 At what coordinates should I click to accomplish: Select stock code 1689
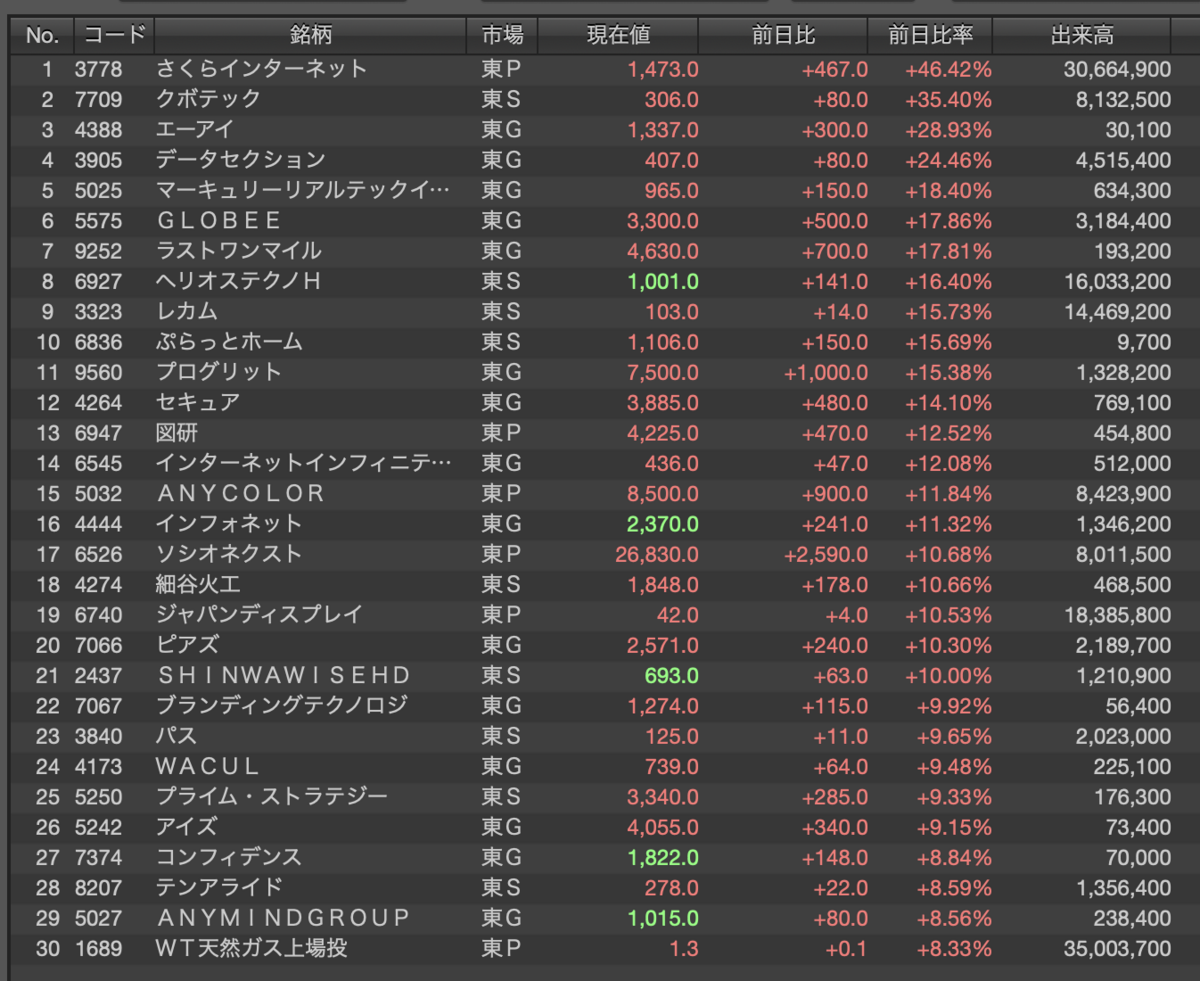[x=98, y=948]
